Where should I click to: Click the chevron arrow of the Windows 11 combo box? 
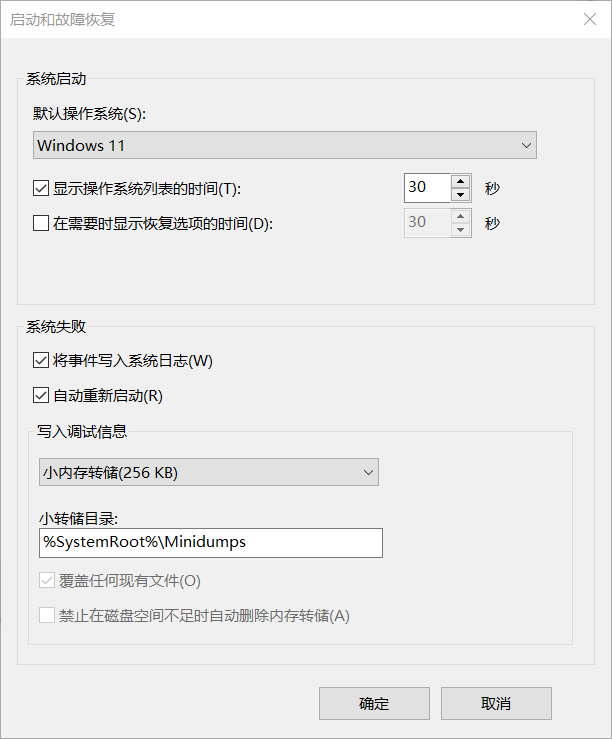pos(526,146)
